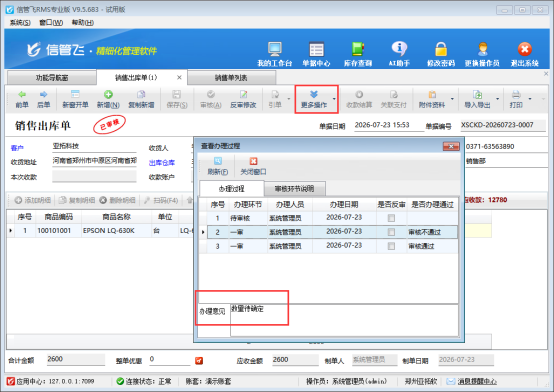
Task: Click 复制新增 toolbar icon
Action: [x=141, y=99]
